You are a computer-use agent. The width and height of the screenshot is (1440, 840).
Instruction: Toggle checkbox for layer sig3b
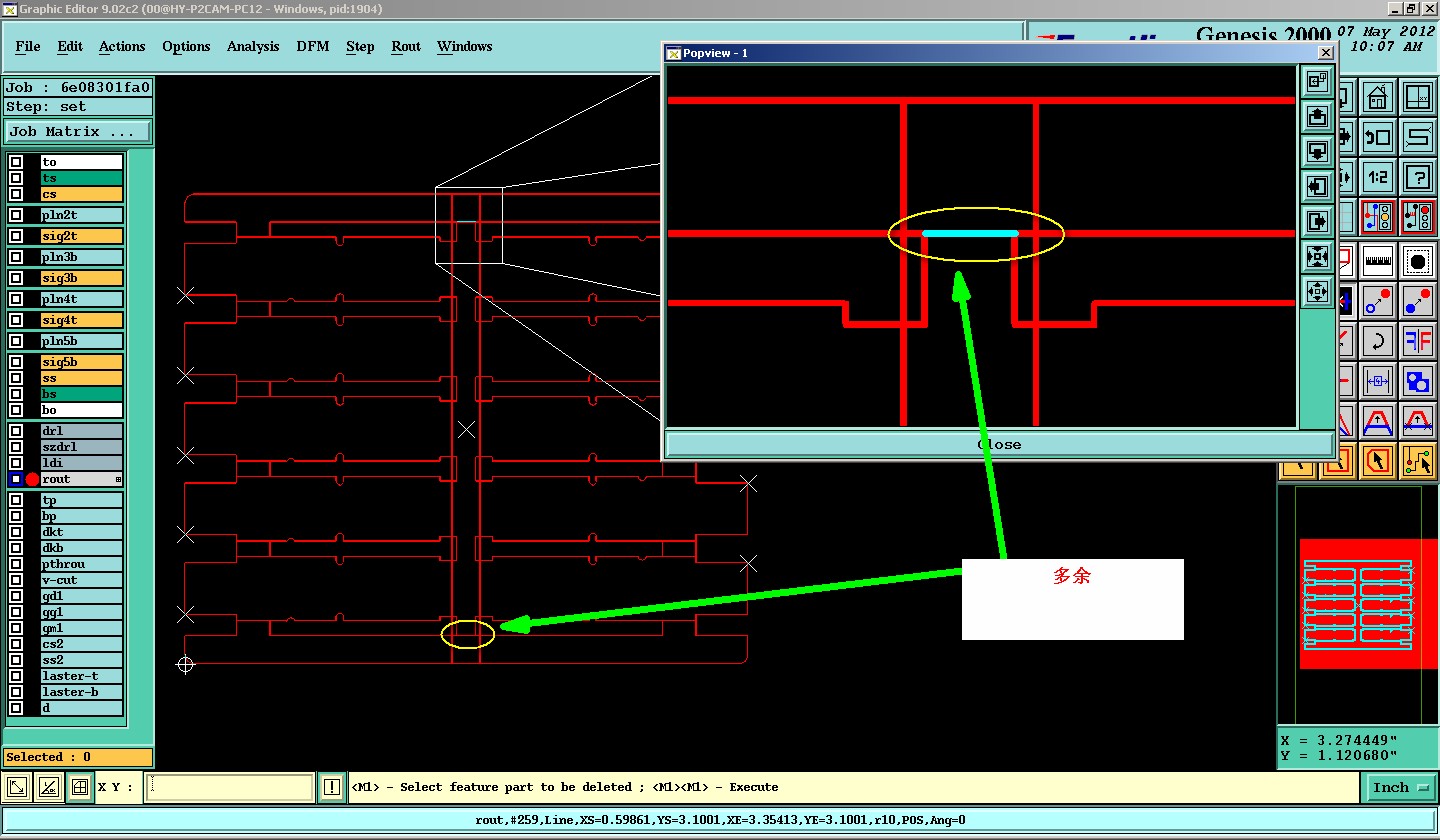[x=16, y=278]
